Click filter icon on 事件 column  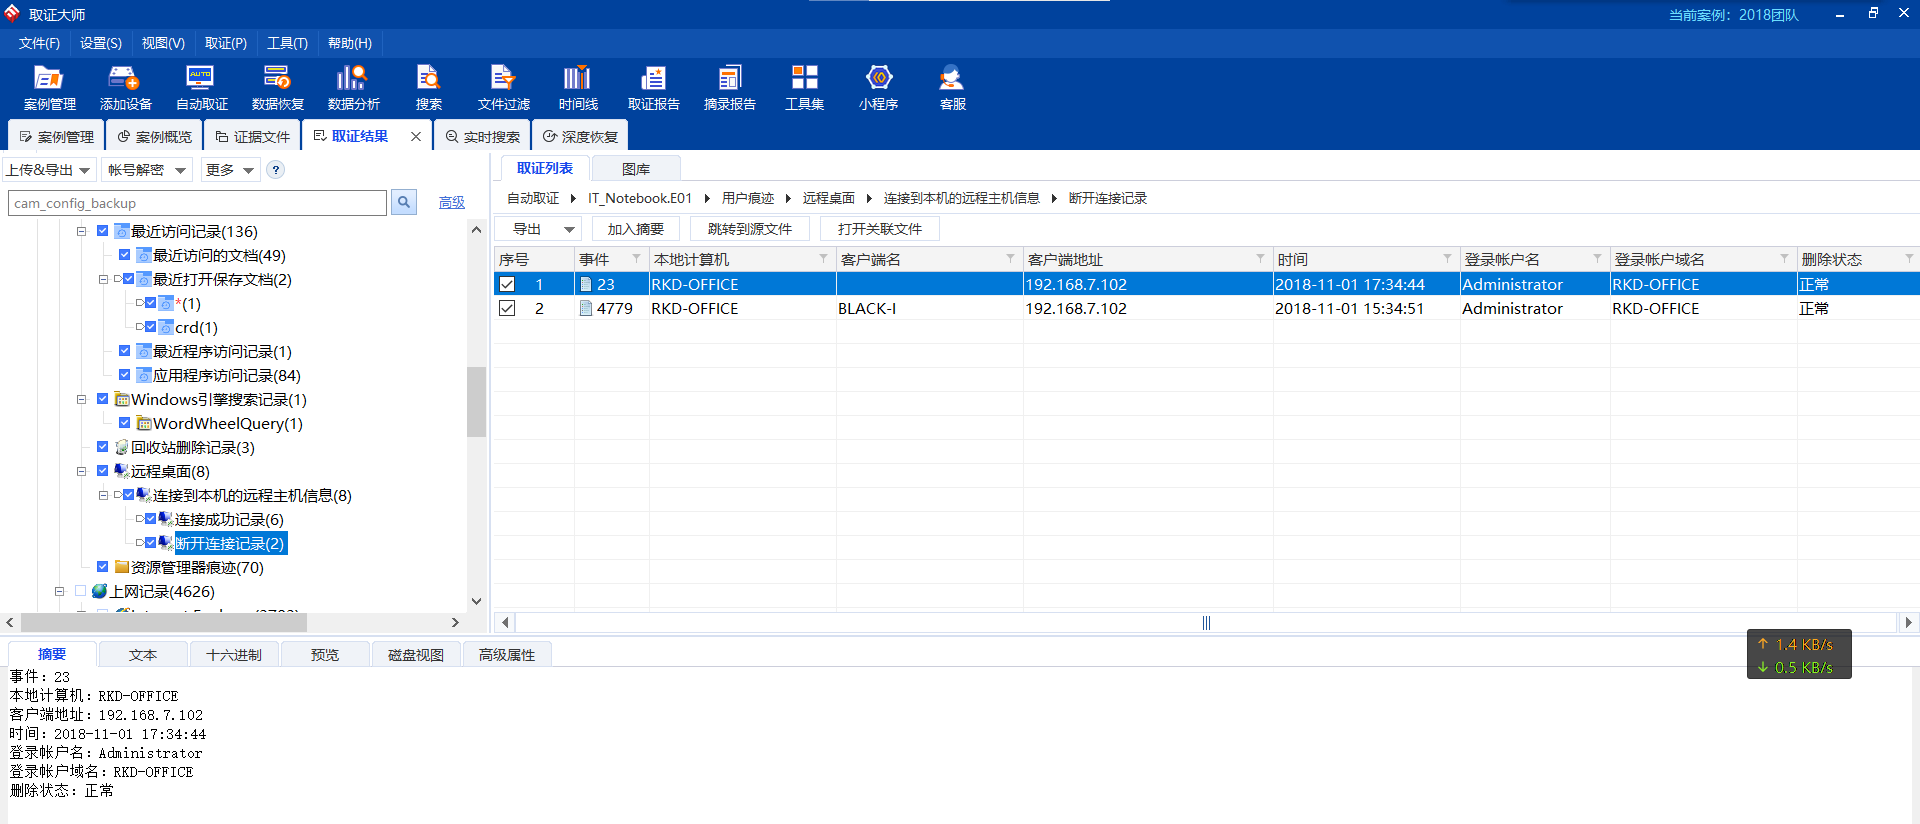click(x=636, y=259)
